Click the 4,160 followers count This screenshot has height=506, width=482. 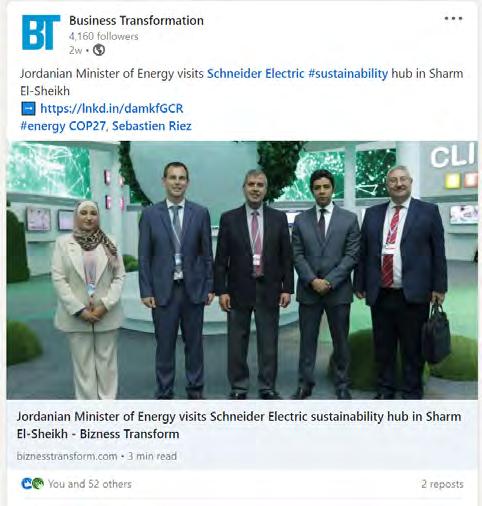click(x=104, y=36)
